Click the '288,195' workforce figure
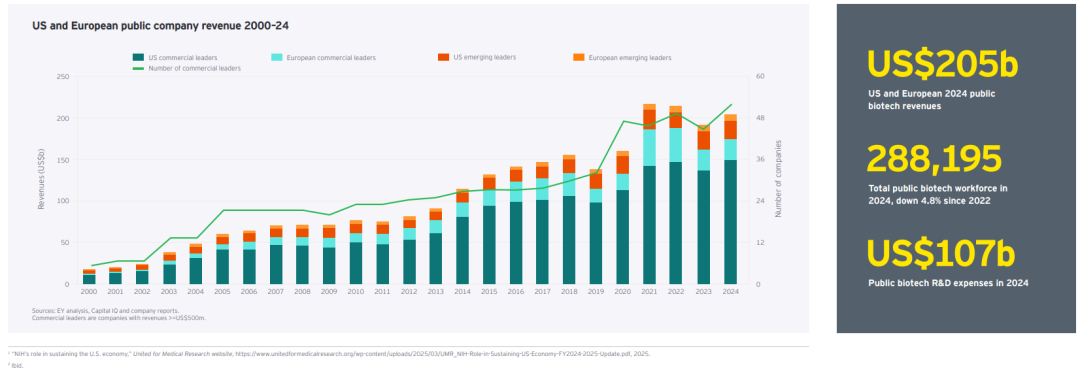This screenshot has width=1080, height=373. point(934,158)
